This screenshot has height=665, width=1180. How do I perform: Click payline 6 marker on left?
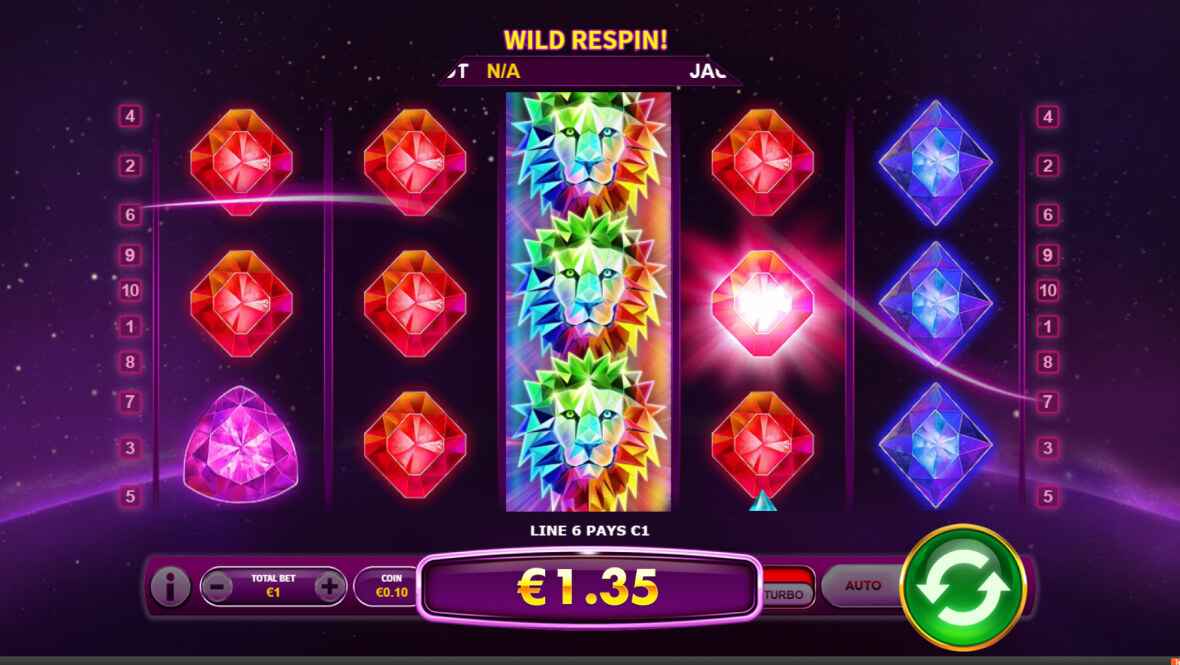[x=130, y=215]
